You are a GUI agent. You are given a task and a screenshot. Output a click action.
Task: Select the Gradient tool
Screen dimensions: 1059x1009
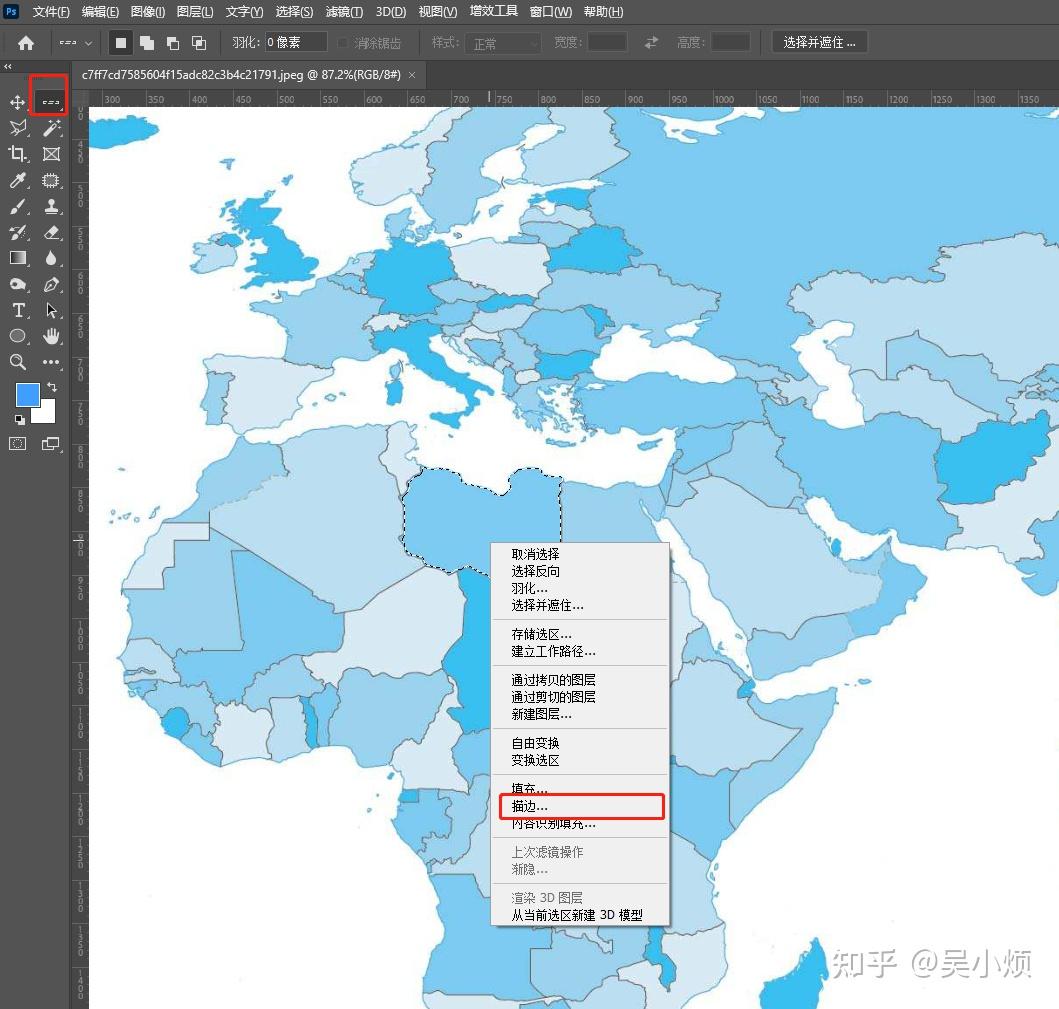18,258
